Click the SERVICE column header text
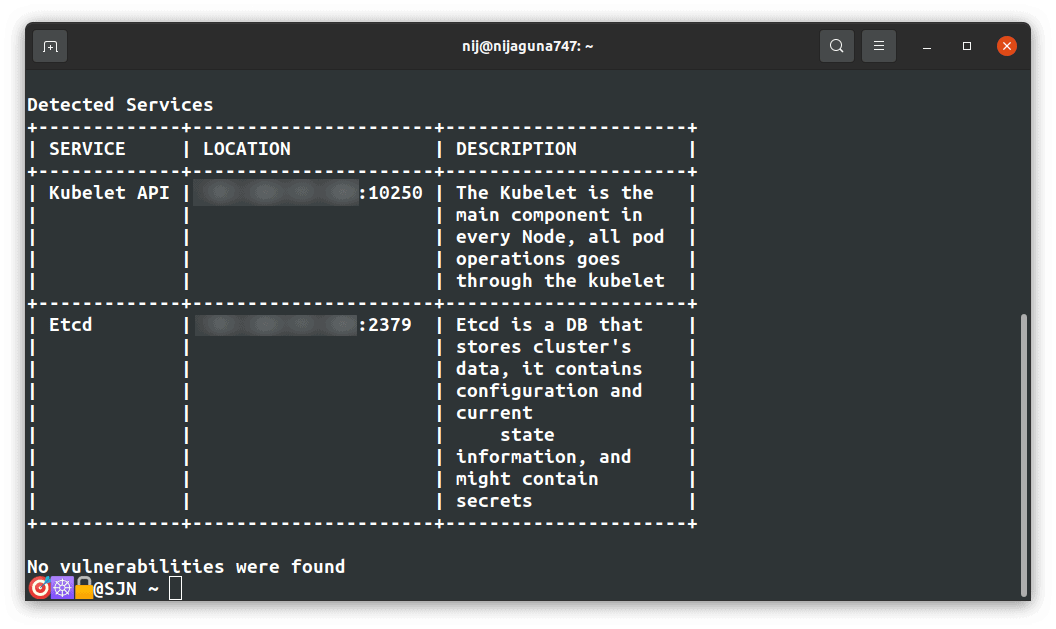The width and height of the screenshot is (1056, 629). click(x=87, y=149)
